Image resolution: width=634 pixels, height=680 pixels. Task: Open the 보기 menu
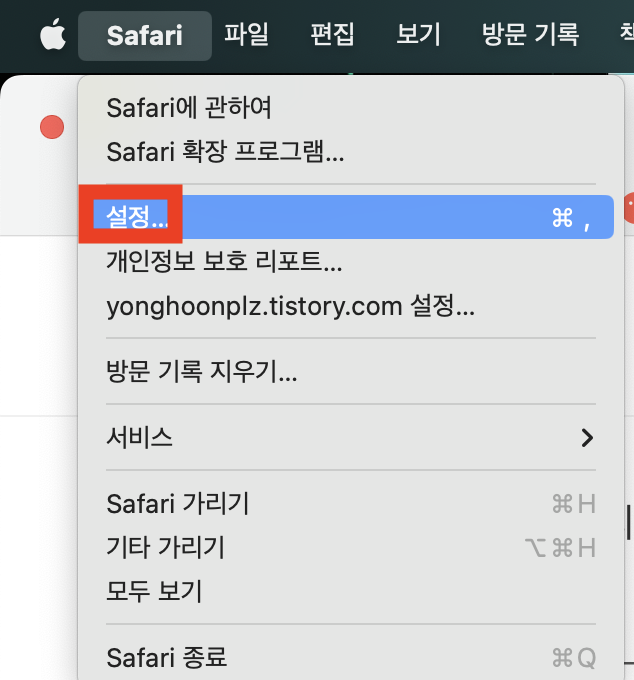pyautogui.click(x=418, y=35)
